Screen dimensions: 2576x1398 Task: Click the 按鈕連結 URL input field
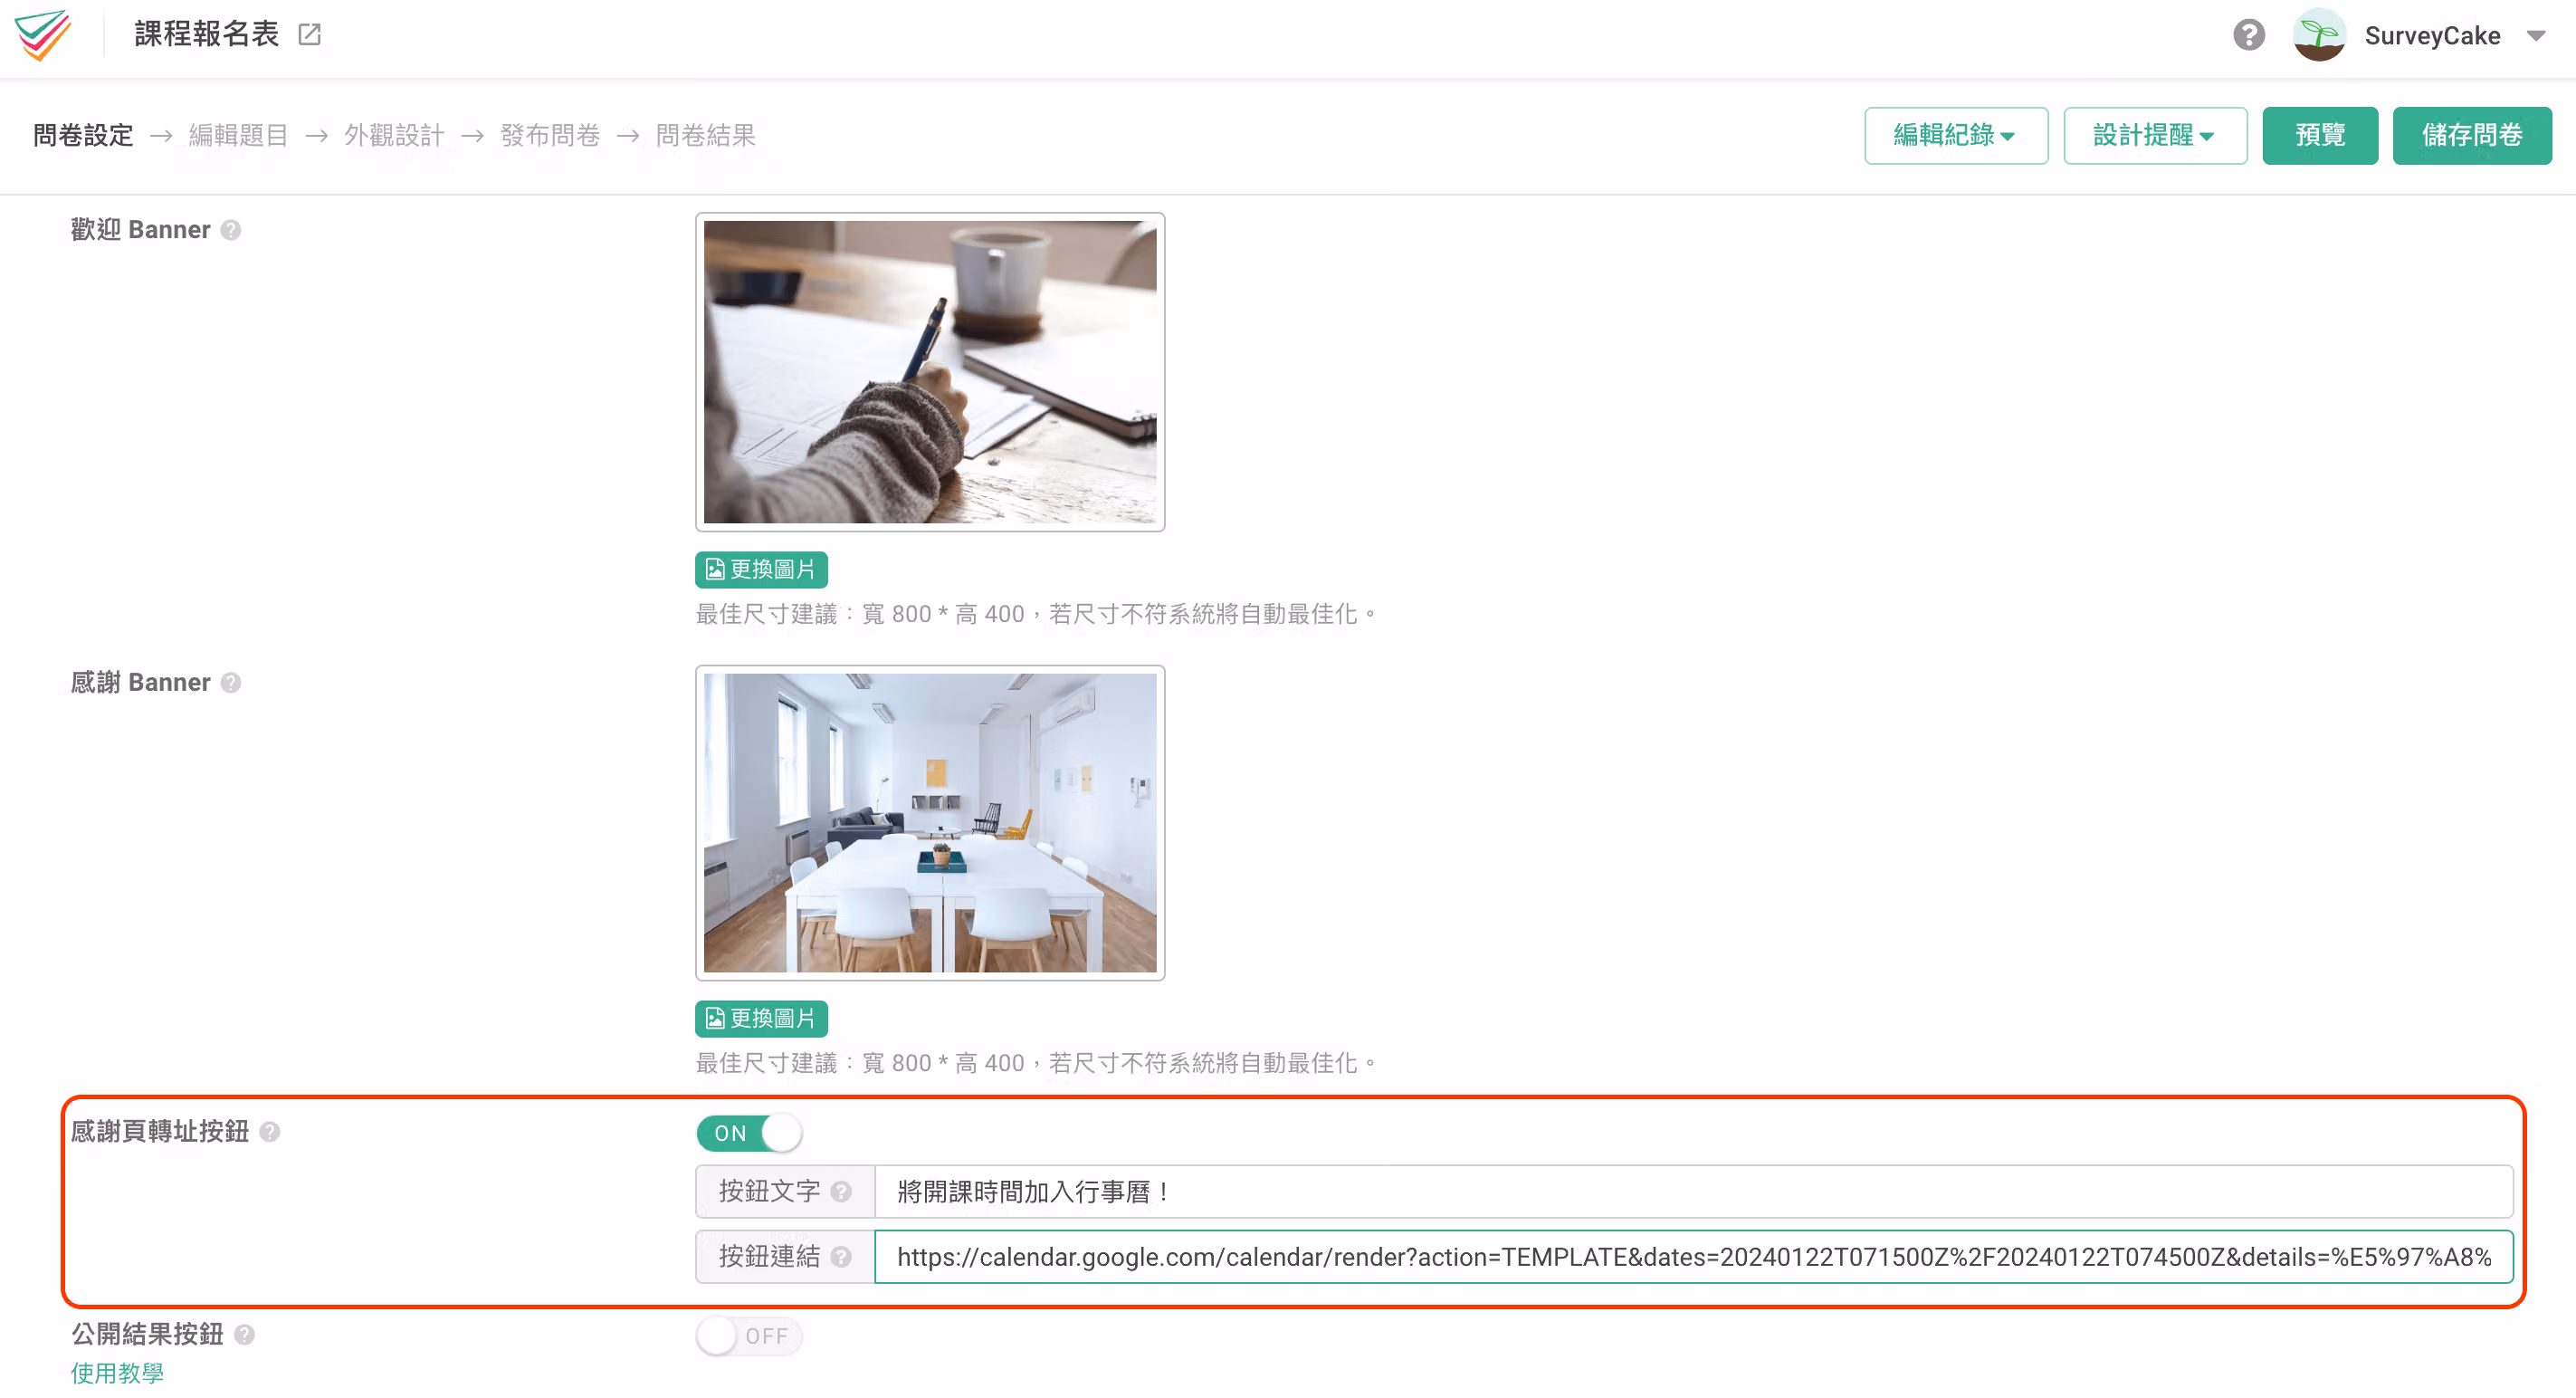point(1693,1256)
